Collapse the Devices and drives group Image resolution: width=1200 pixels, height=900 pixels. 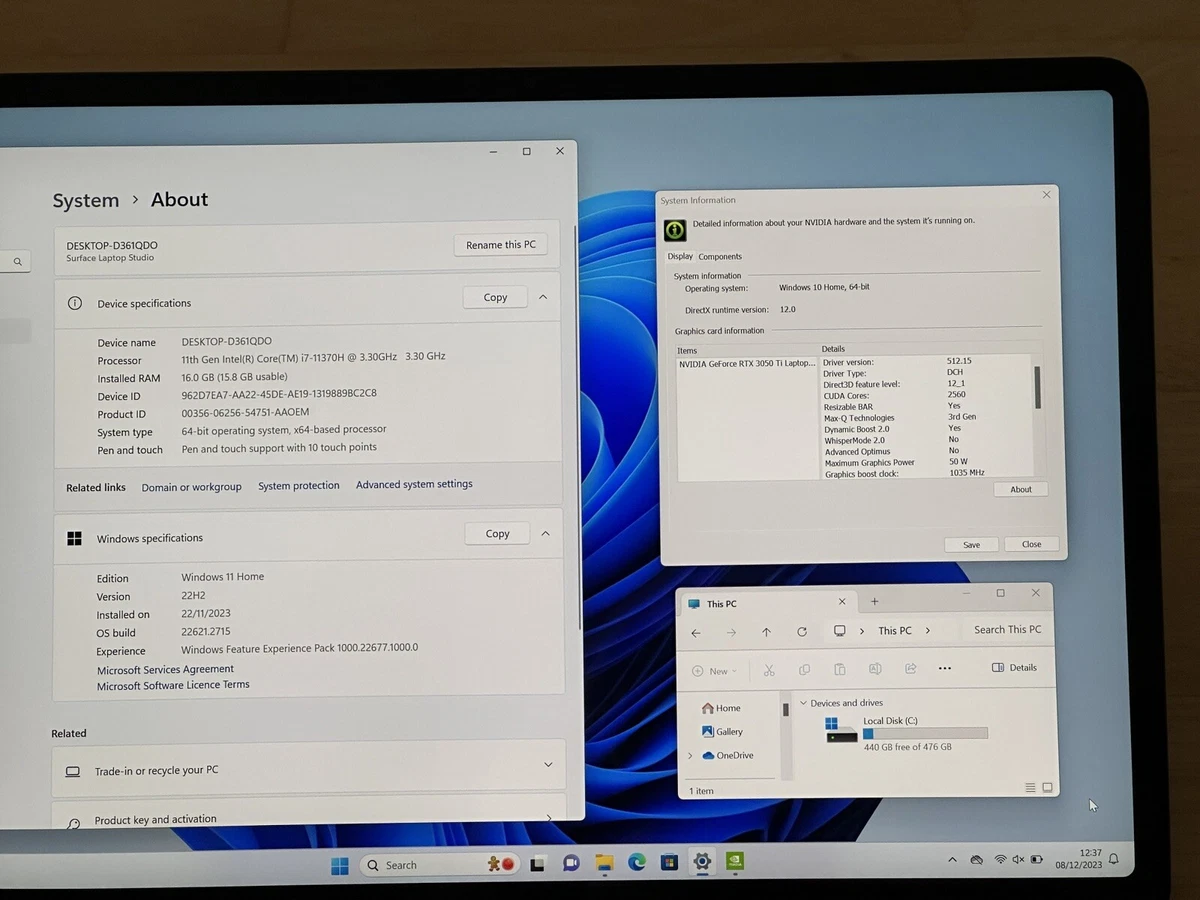[x=803, y=703]
